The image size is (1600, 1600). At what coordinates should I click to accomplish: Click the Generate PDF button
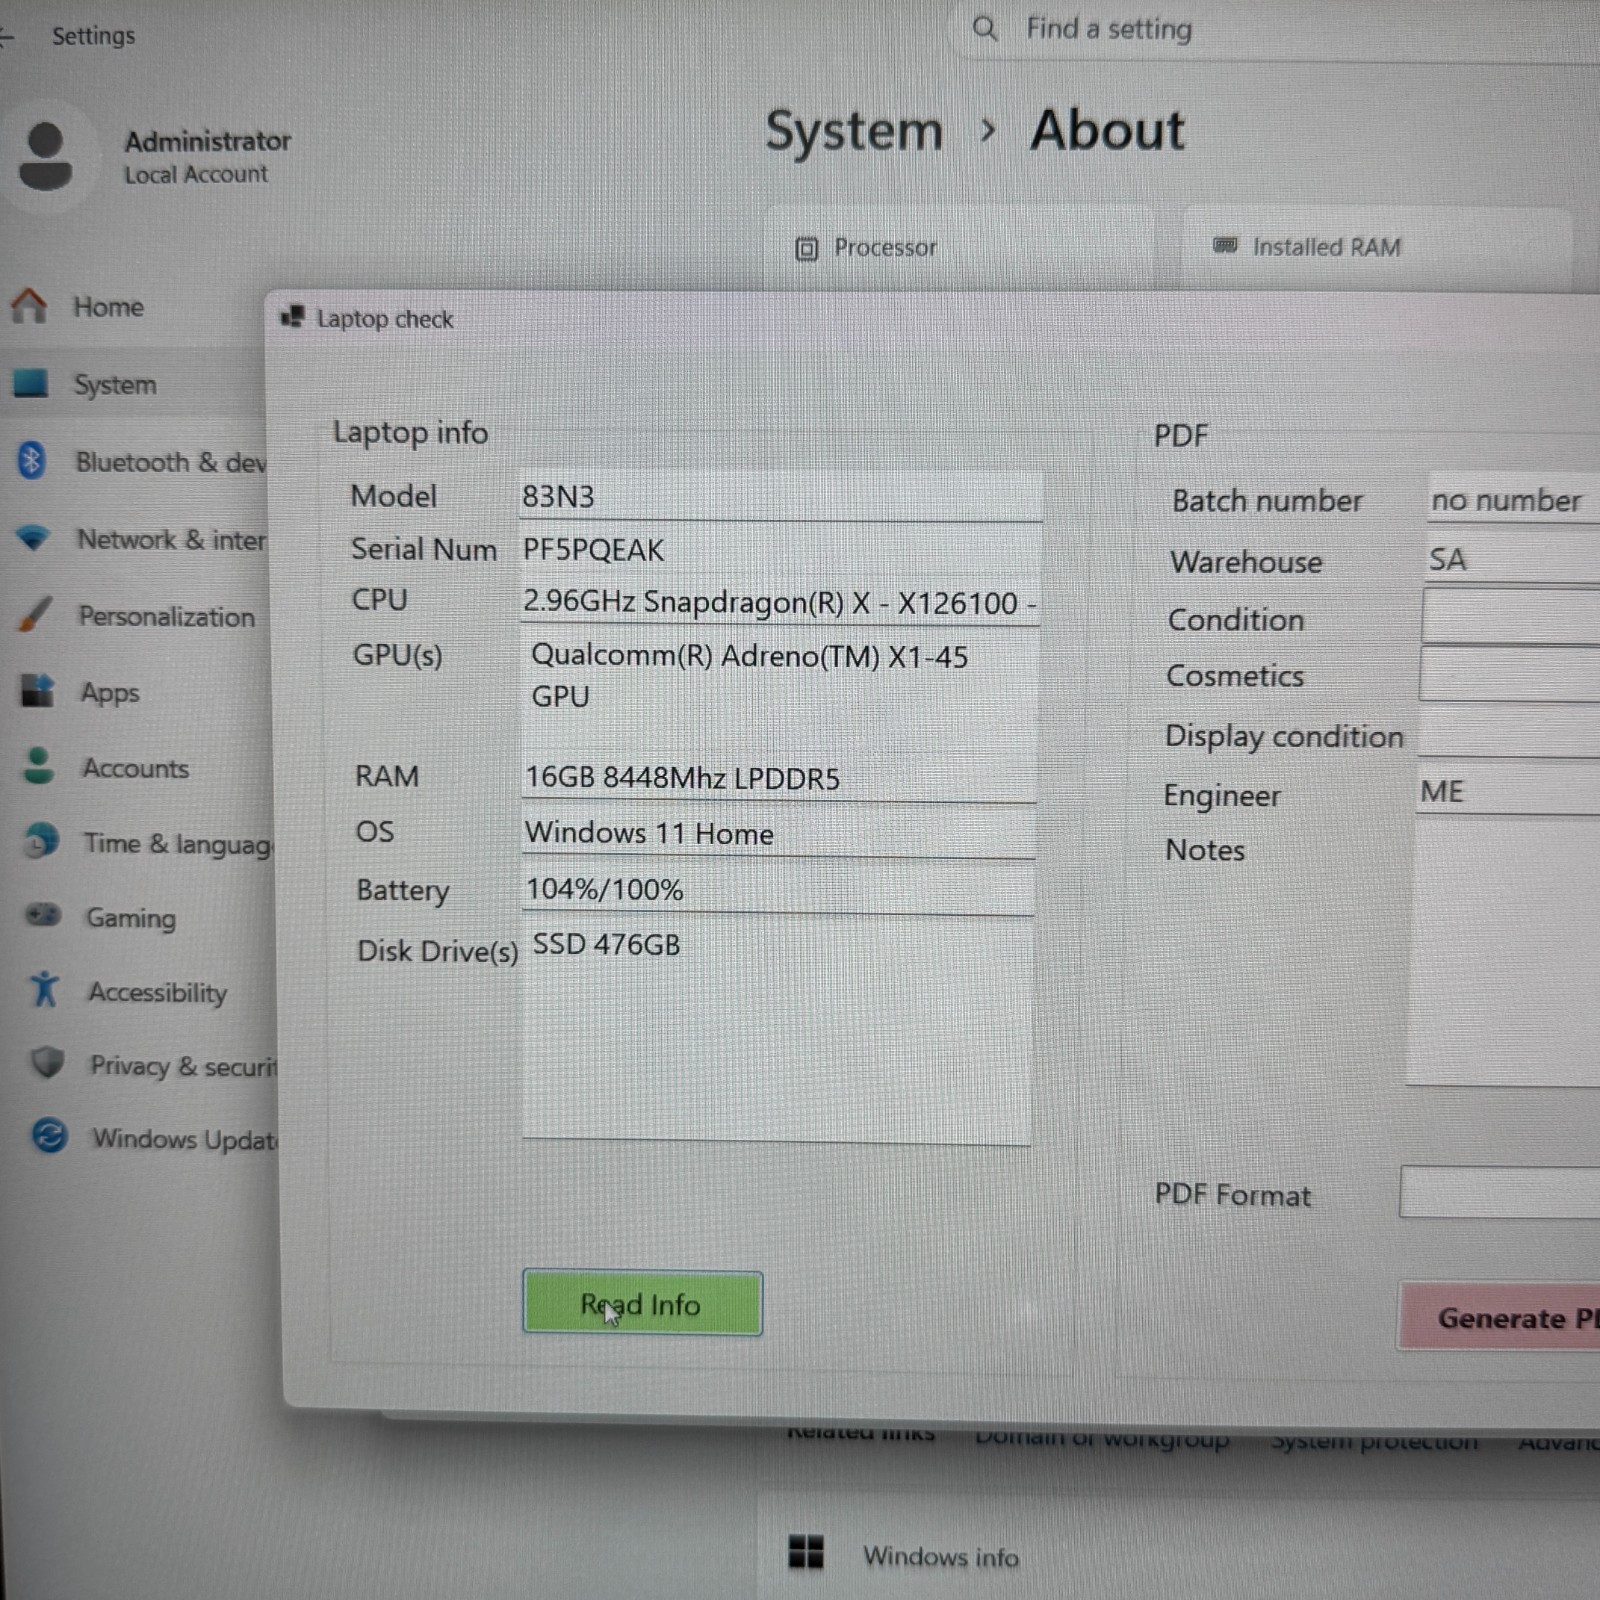[1500, 1317]
